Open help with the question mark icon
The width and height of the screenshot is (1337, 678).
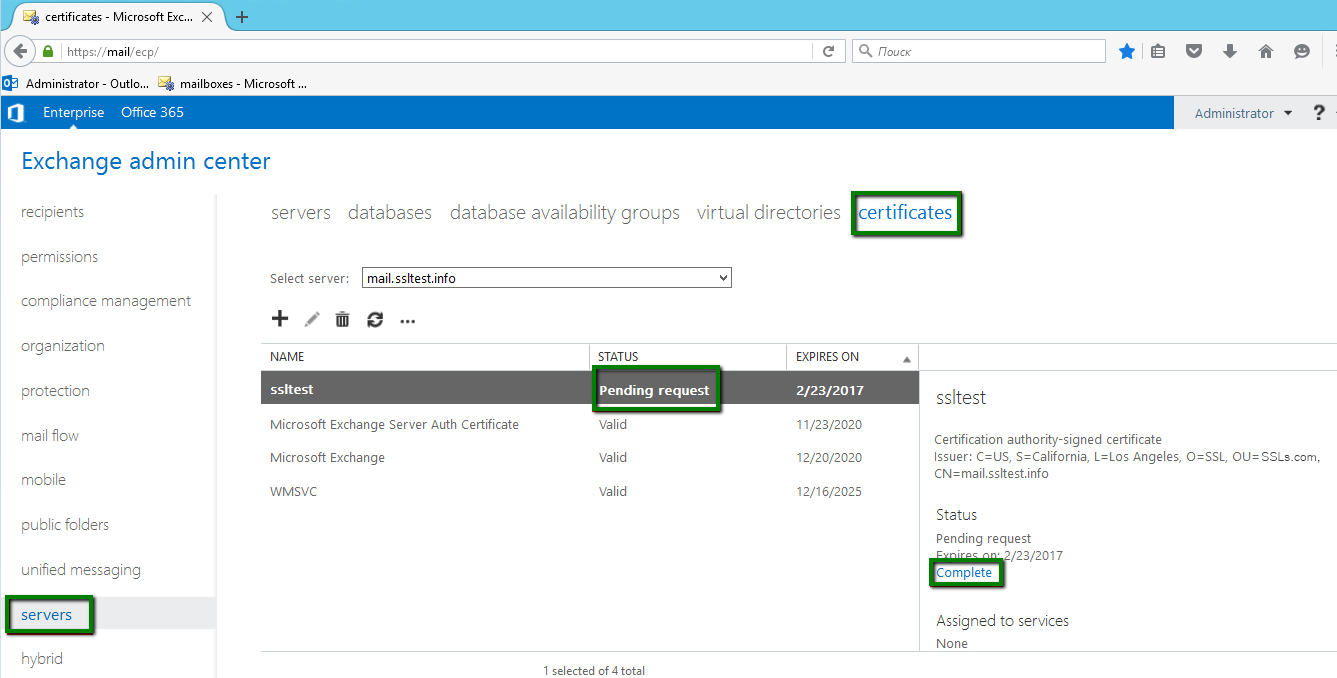[1319, 113]
